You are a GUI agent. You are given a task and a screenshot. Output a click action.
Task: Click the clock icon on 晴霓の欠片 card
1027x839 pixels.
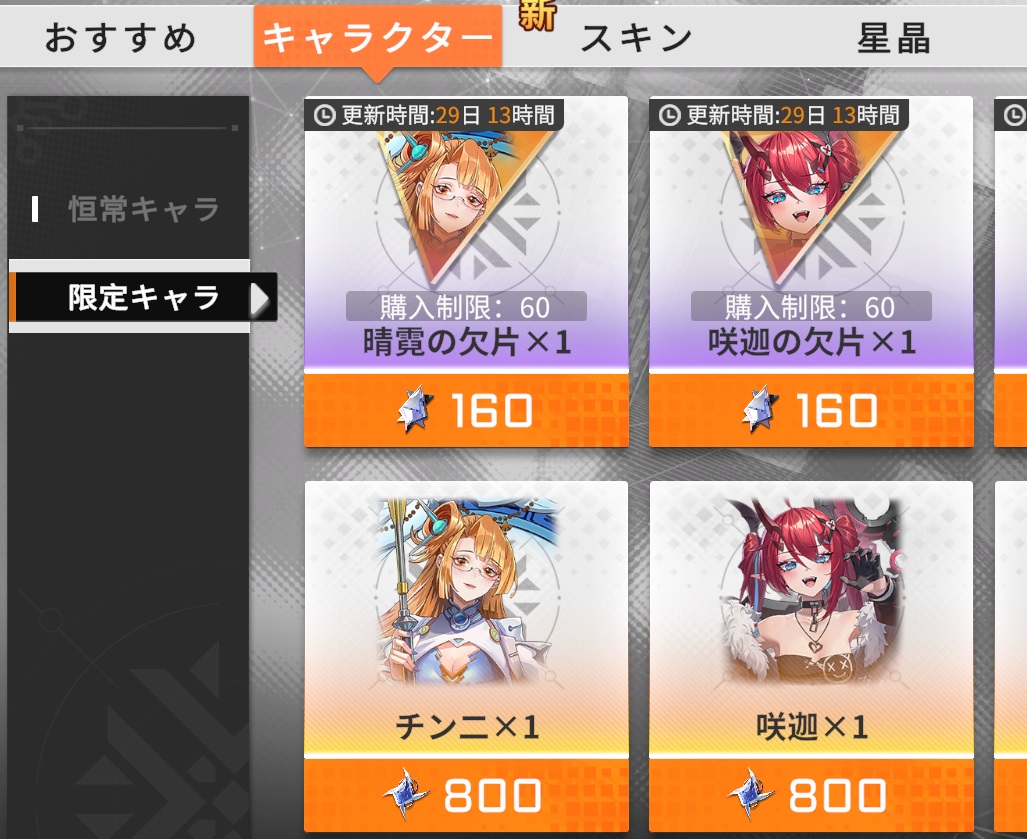[325, 116]
